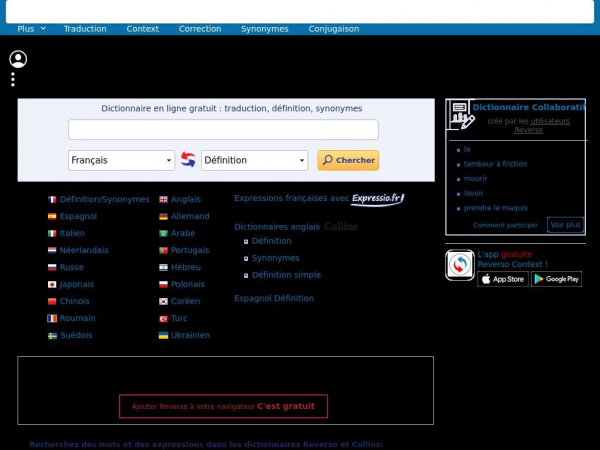The image size is (600, 450).
Task: Open the Dictionnaire Collaboratif heading link
Action: (x=529, y=108)
